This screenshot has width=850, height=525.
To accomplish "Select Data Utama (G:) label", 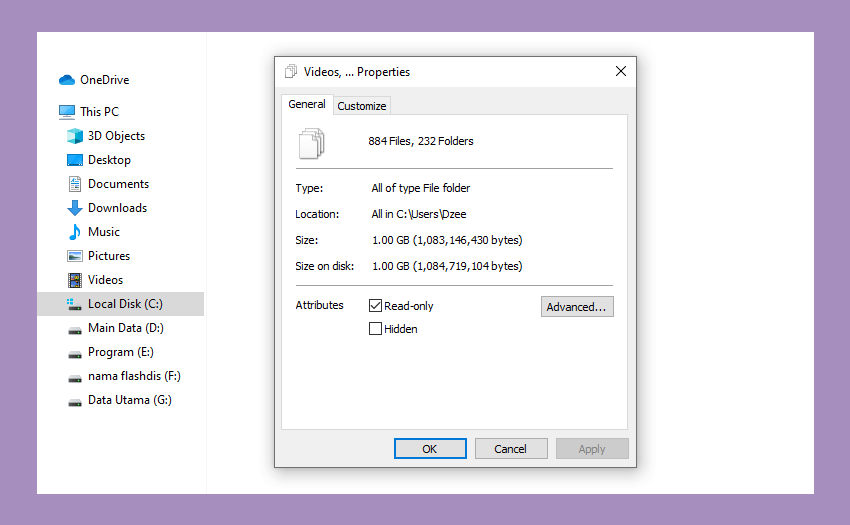I will [130, 400].
